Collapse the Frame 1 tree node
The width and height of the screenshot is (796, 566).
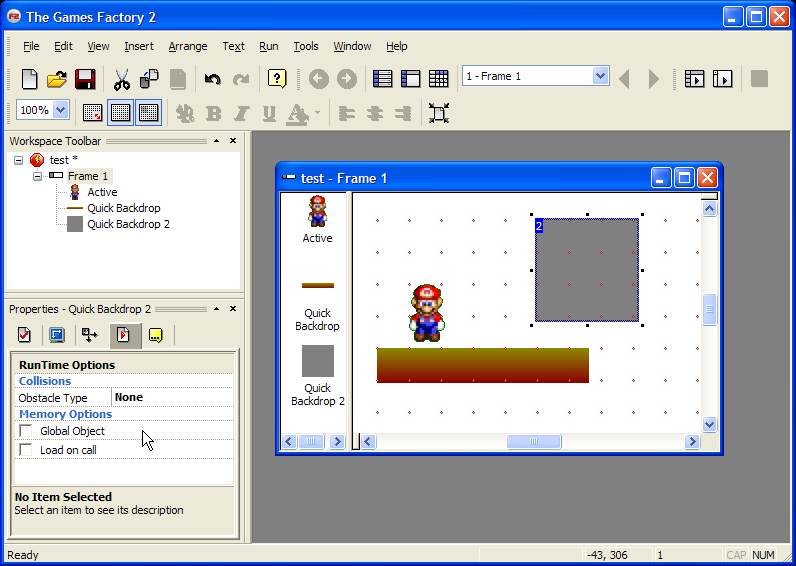(38, 177)
